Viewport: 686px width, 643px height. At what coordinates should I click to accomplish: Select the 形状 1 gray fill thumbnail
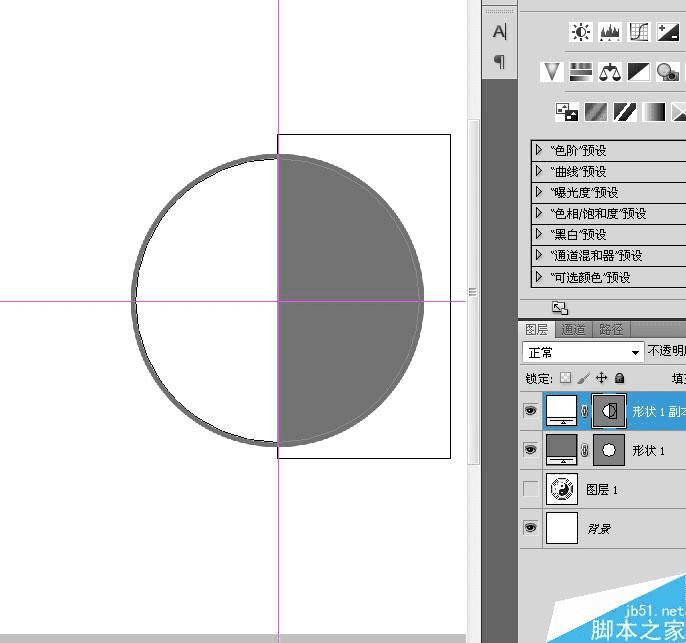[562, 450]
